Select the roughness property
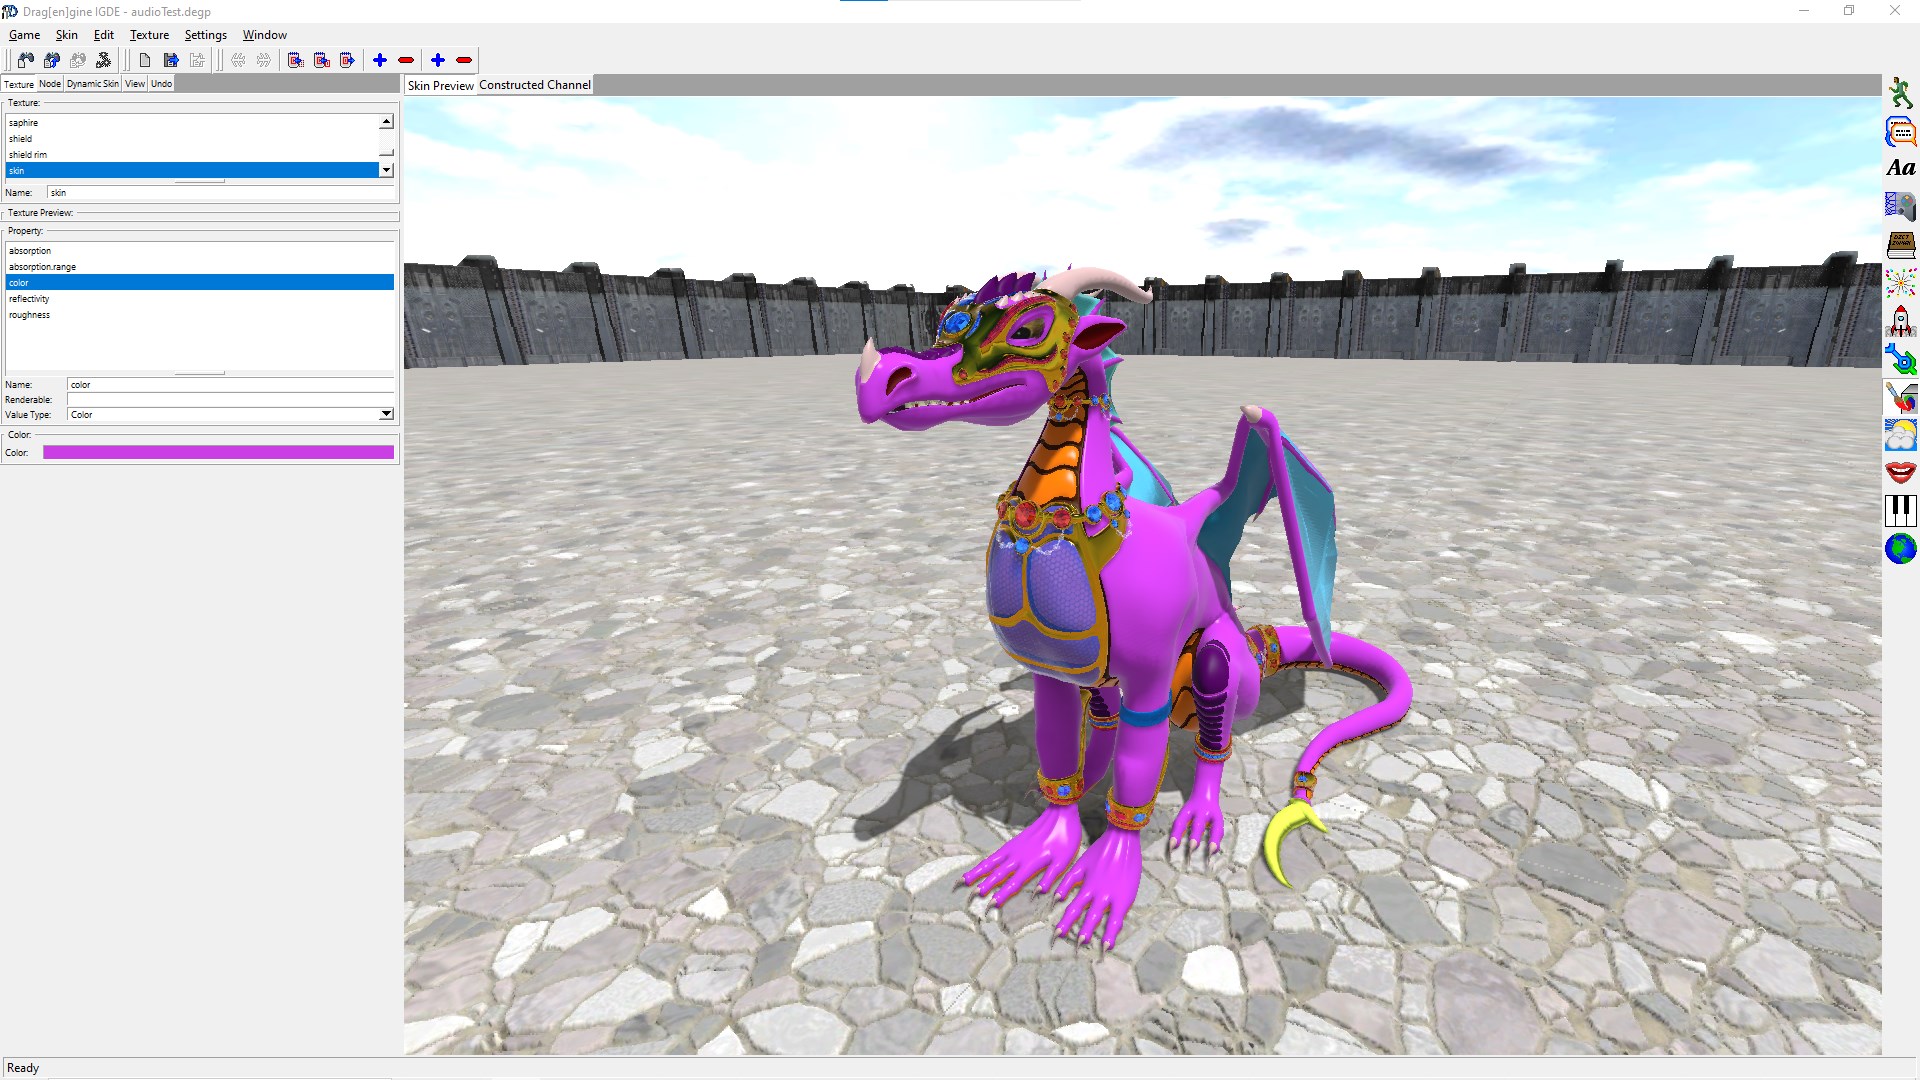The height and width of the screenshot is (1080, 1920). [x=30, y=315]
